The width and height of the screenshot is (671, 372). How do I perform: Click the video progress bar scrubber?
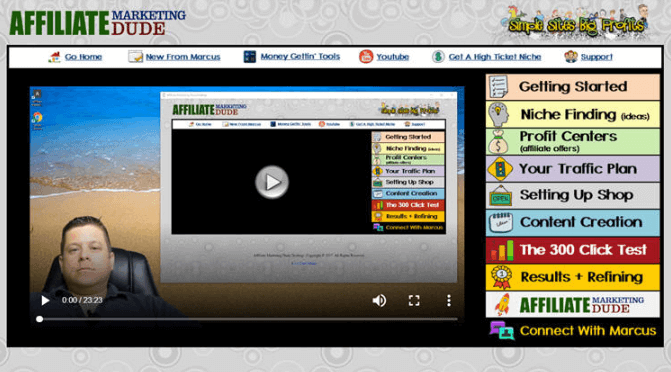tap(39, 319)
